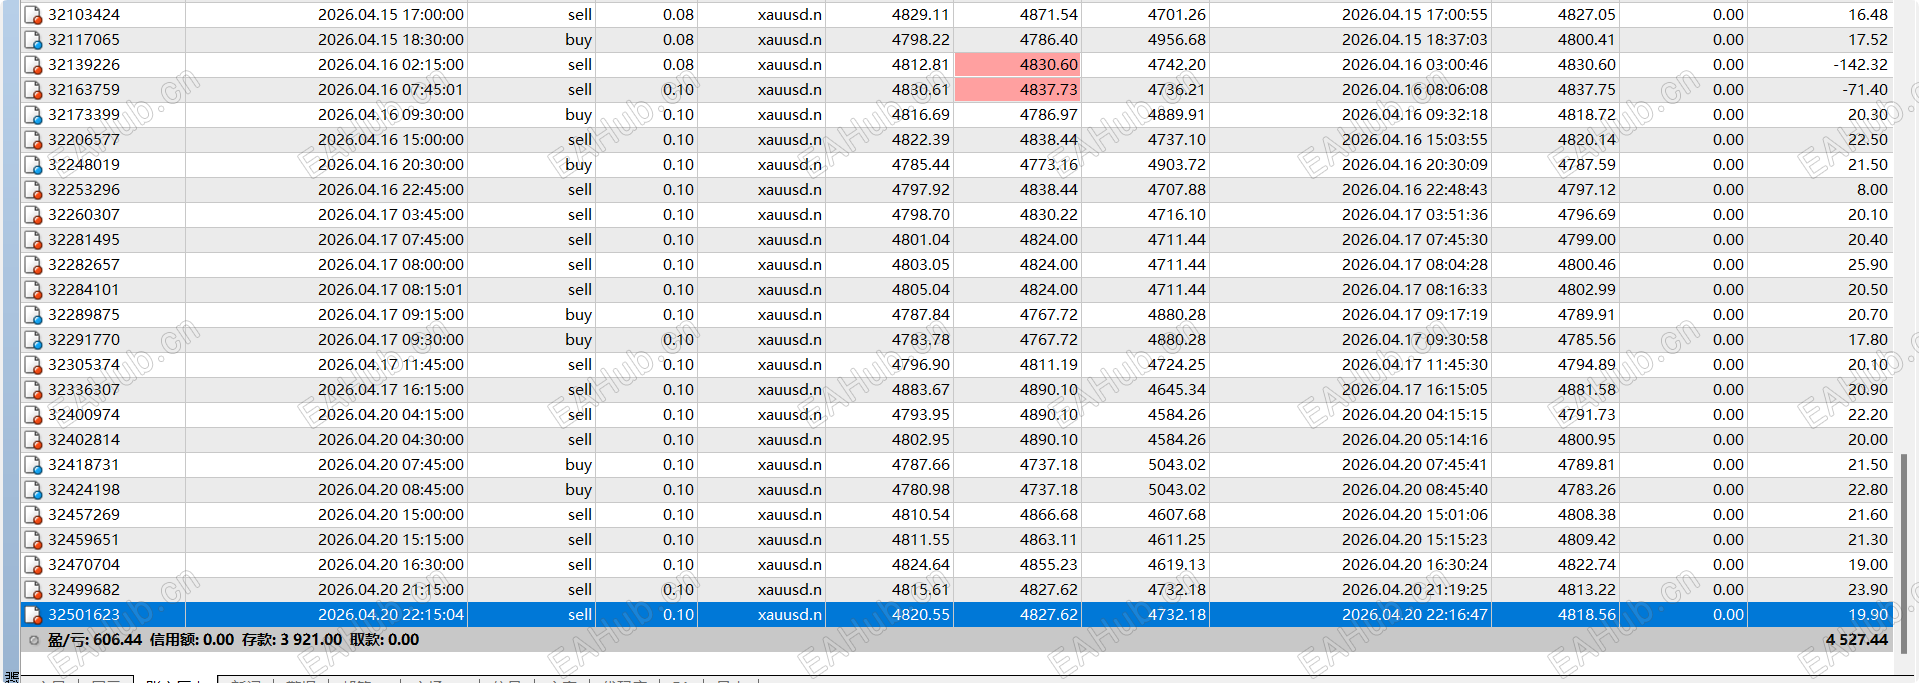Click the order icon for ticket 32253296
1919x683 pixels.
pos(33,190)
